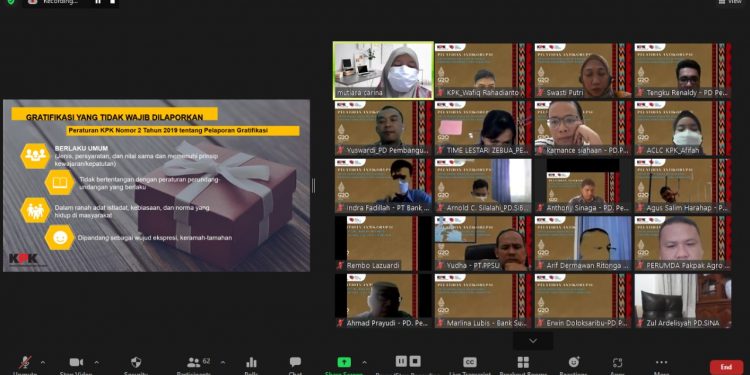Select Anthonj Sinaga's video tile
The width and height of the screenshot is (750, 375).
tap(583, 186)
